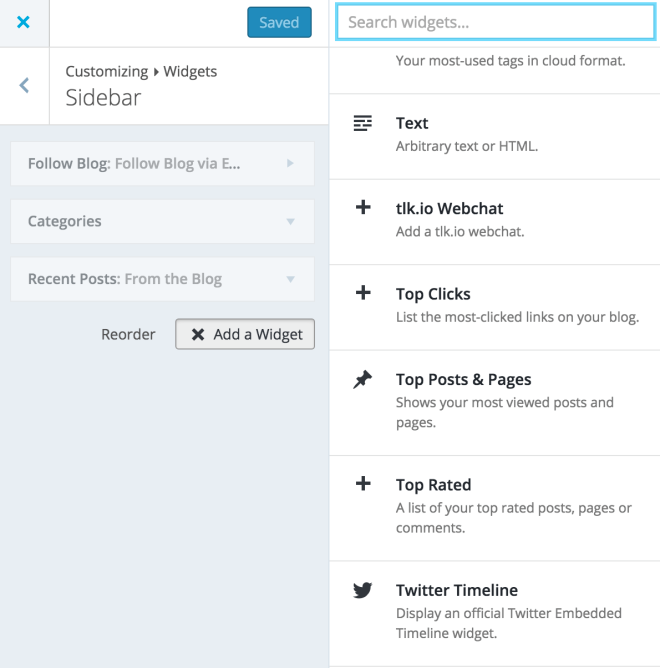Image resolution: width=660 pixels, height=668 pixels.
Task: Click the Saved button
Action: [279, 22]
